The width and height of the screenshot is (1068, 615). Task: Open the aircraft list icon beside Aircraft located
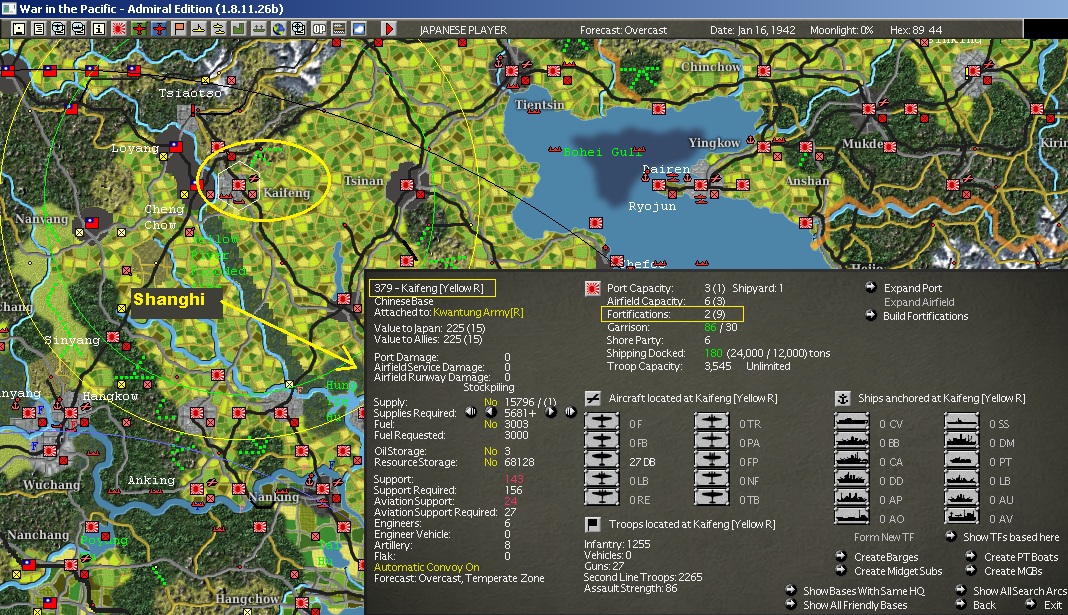[x=593, y=398]
